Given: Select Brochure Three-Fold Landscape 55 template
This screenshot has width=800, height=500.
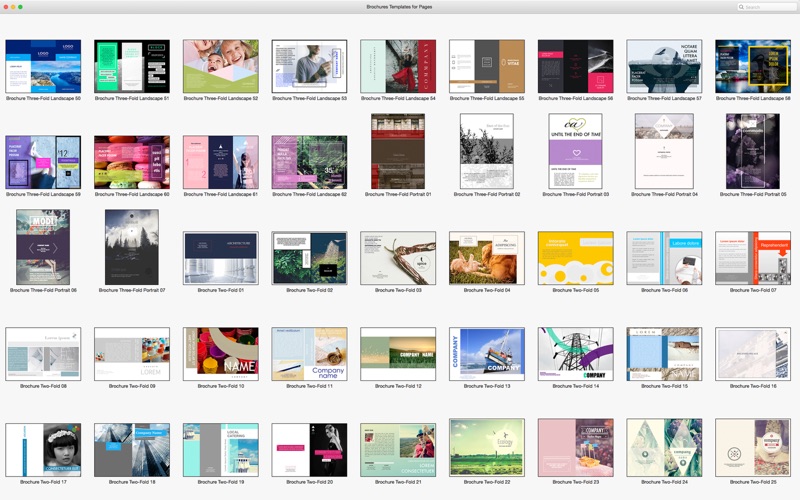Looking at the screenshot, I should click(487, 66).
